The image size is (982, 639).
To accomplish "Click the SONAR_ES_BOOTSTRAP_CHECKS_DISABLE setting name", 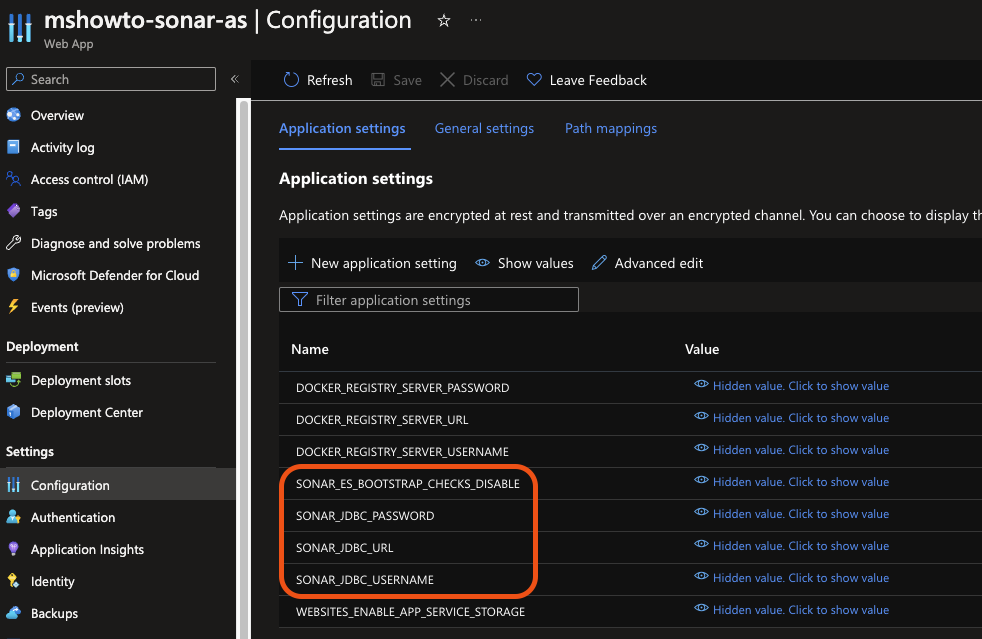I will coord(408,484).
